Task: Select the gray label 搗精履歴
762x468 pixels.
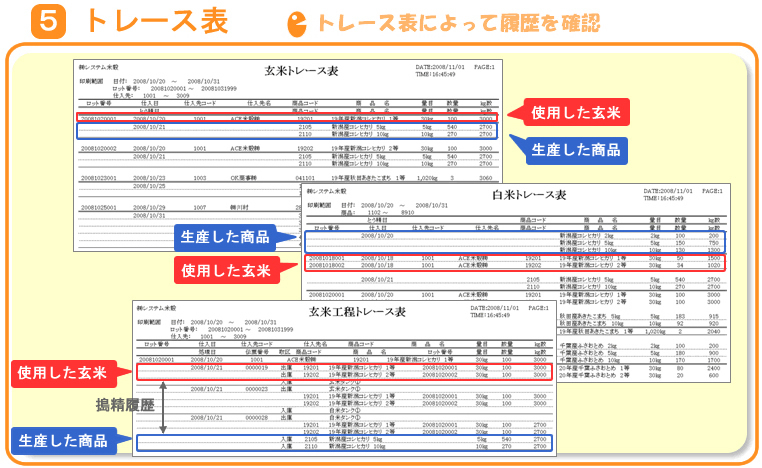Action: point(125,405)
